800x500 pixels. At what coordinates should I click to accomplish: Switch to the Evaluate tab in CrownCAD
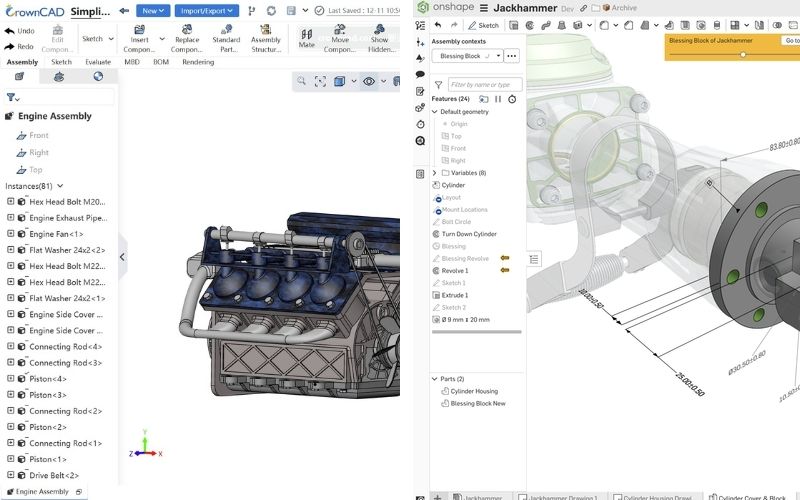click(x=98, y=62)
